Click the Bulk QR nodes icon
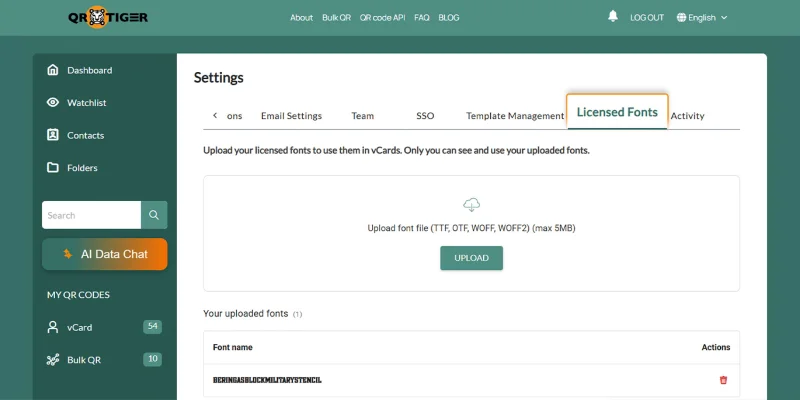 (53, 360)
